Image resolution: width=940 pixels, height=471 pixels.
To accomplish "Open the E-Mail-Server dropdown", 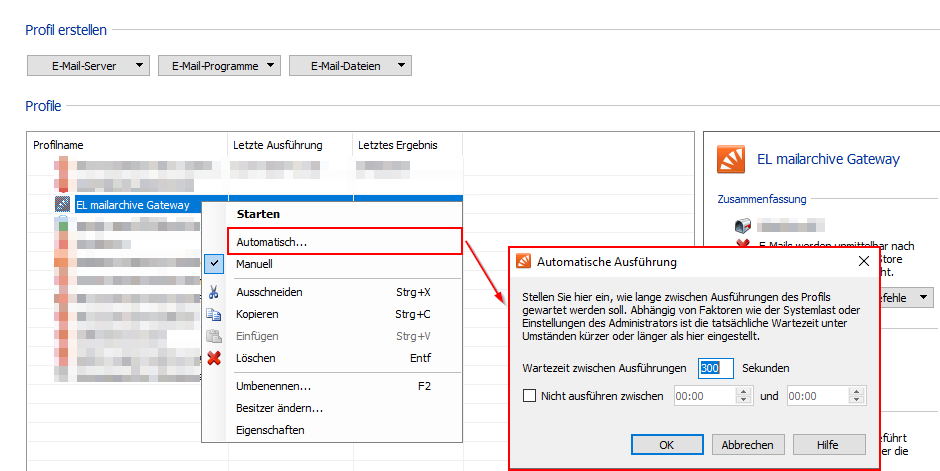I will (88, 66).
